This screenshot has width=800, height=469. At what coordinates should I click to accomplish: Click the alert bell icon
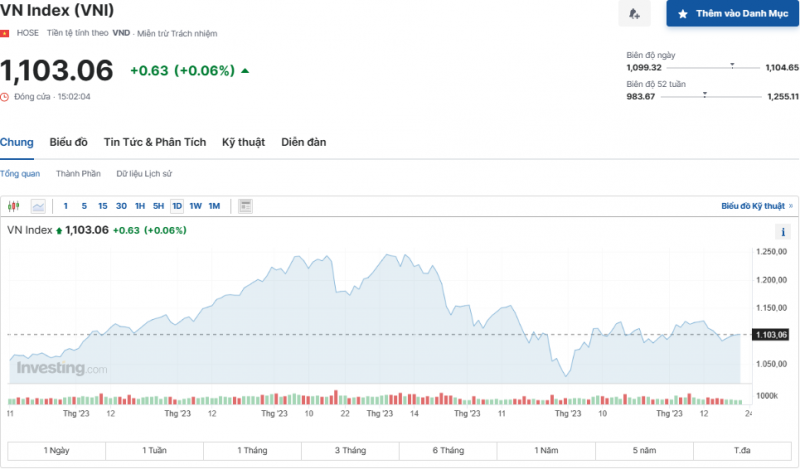[x=633, y=14]
